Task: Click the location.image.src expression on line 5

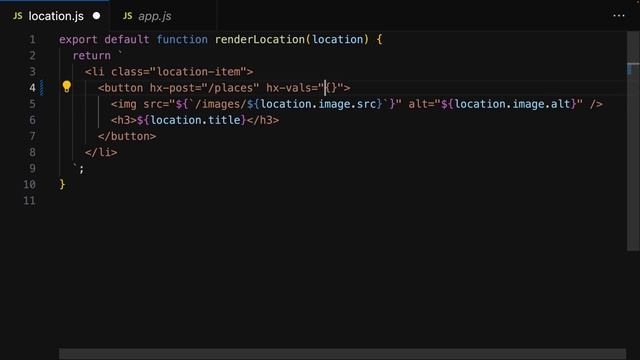Action: coord(318,104)
